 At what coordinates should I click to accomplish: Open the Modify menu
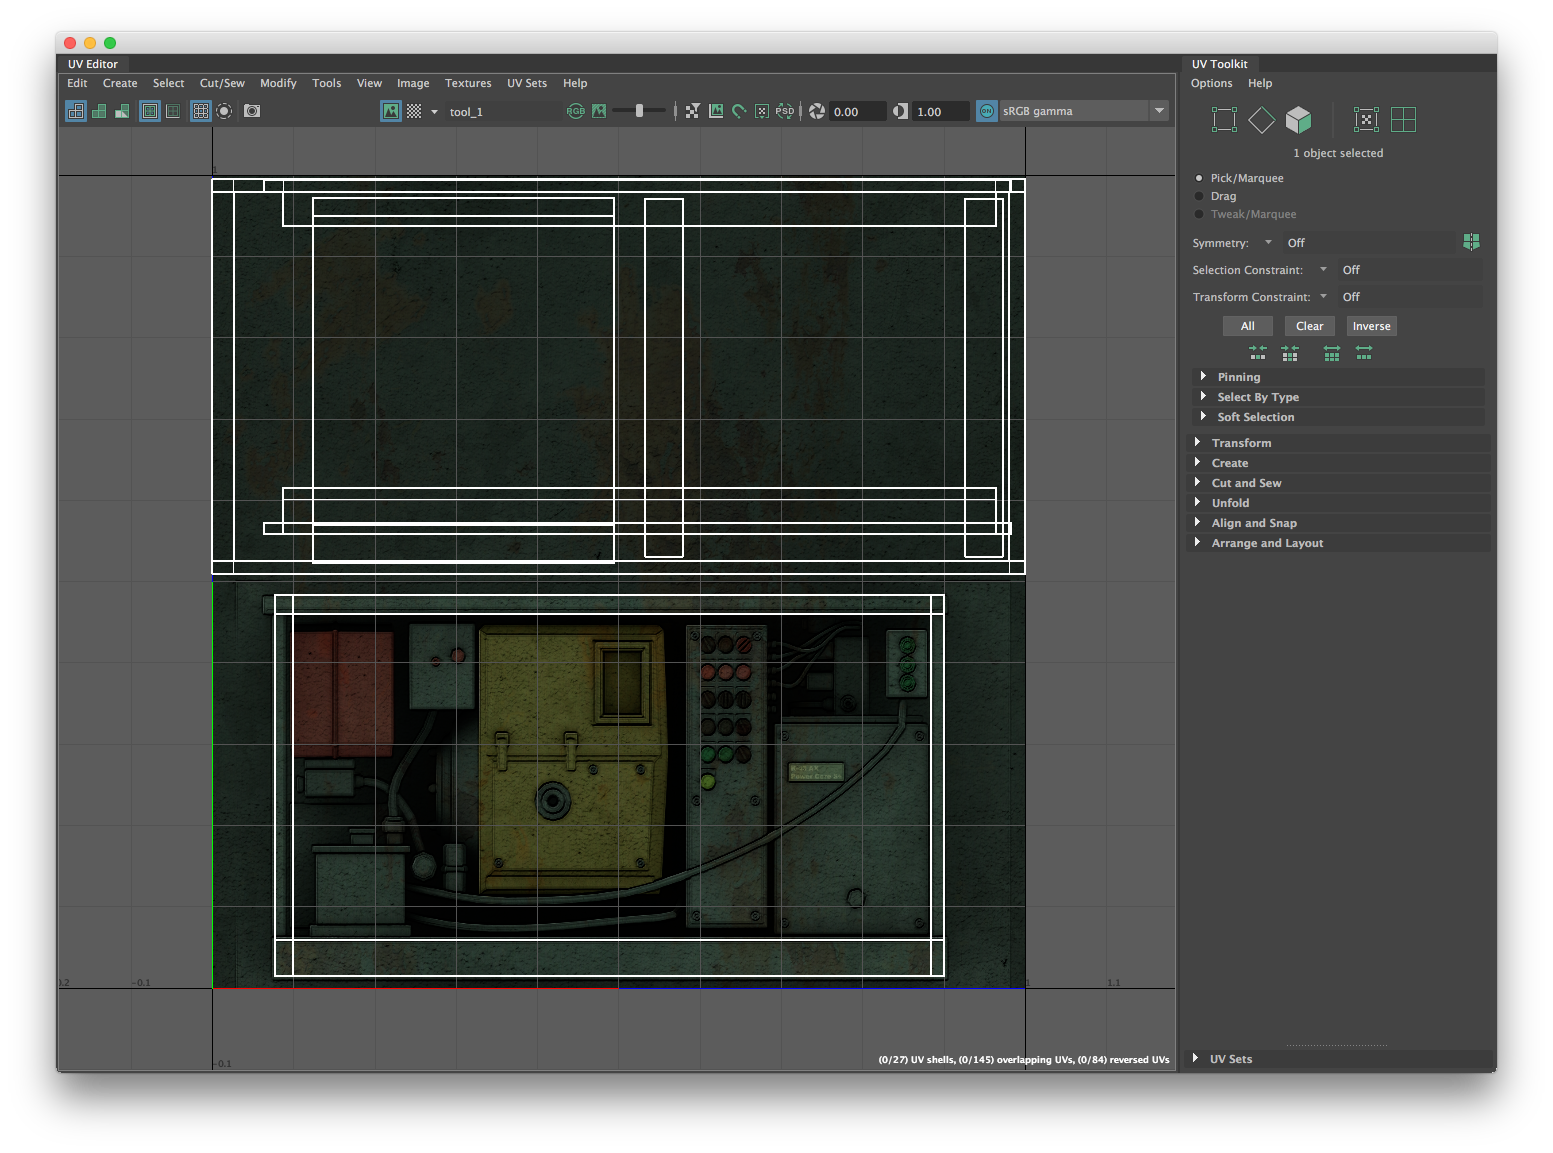click(x=278, y=83)
